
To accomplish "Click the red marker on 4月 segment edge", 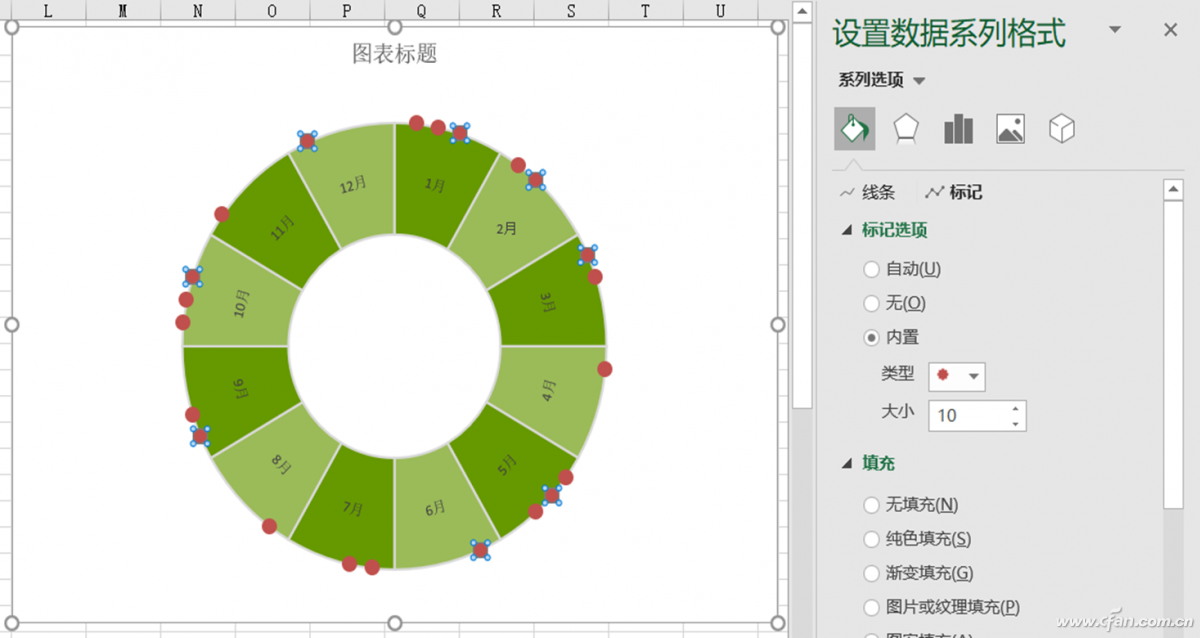I will click(605, 369).
